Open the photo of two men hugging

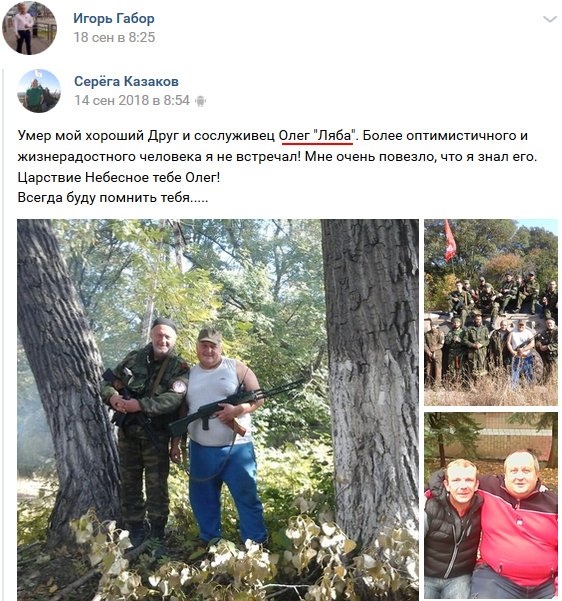point(491,506)
